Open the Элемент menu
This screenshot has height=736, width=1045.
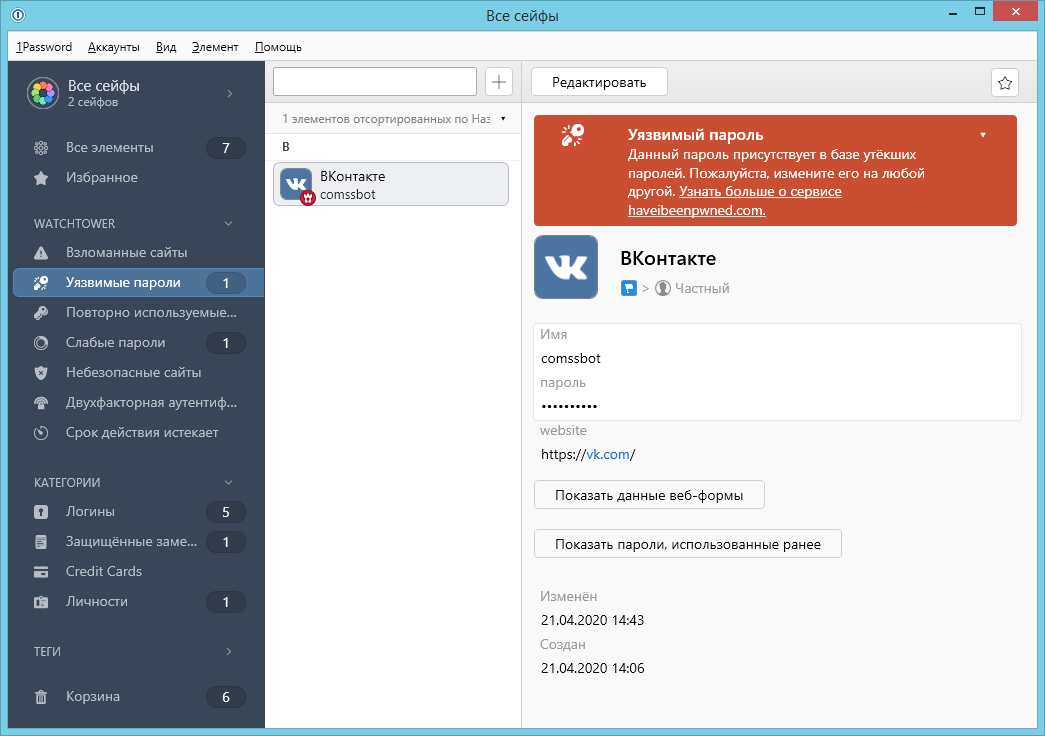(x=215, y=47)
